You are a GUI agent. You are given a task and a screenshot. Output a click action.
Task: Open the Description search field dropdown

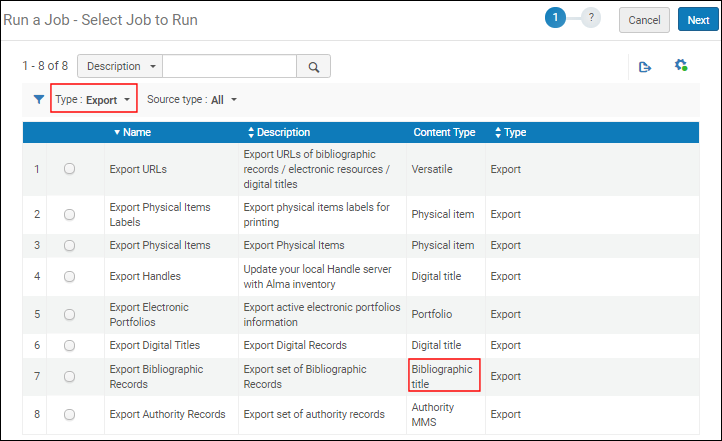click(x=120, y=67)
